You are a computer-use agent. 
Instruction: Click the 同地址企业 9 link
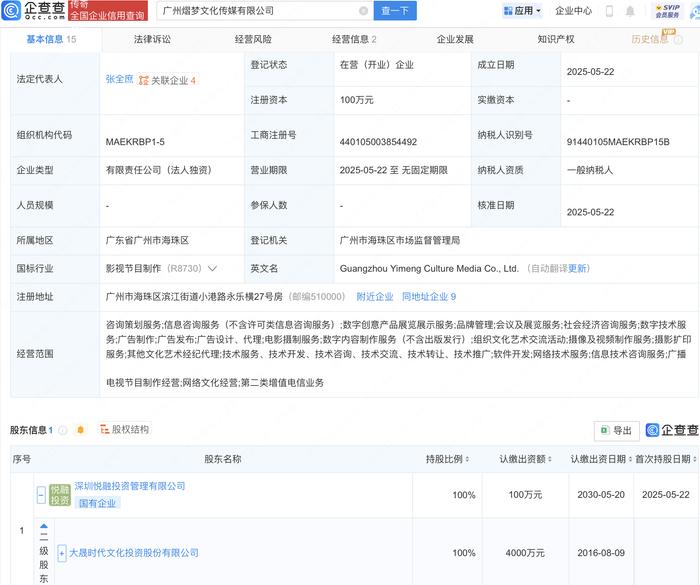429,297
